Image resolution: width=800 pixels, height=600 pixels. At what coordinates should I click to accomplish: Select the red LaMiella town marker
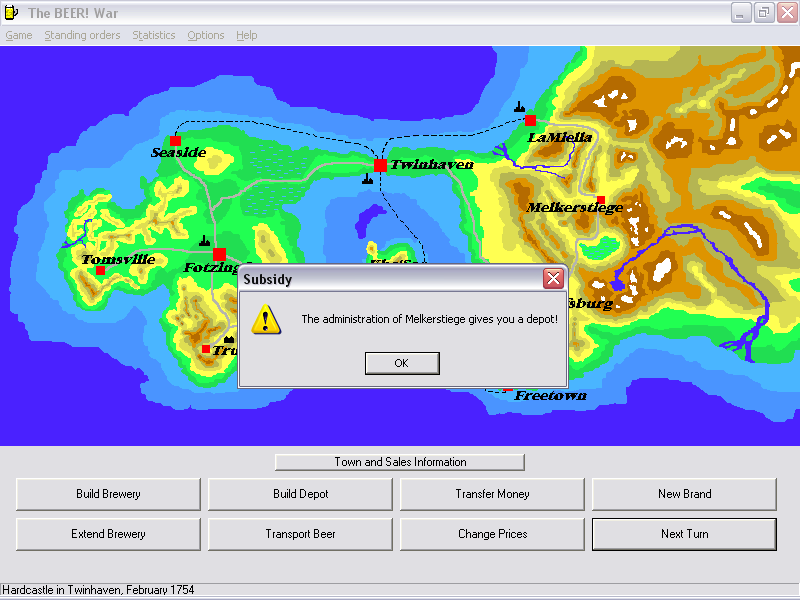point(530,120)
